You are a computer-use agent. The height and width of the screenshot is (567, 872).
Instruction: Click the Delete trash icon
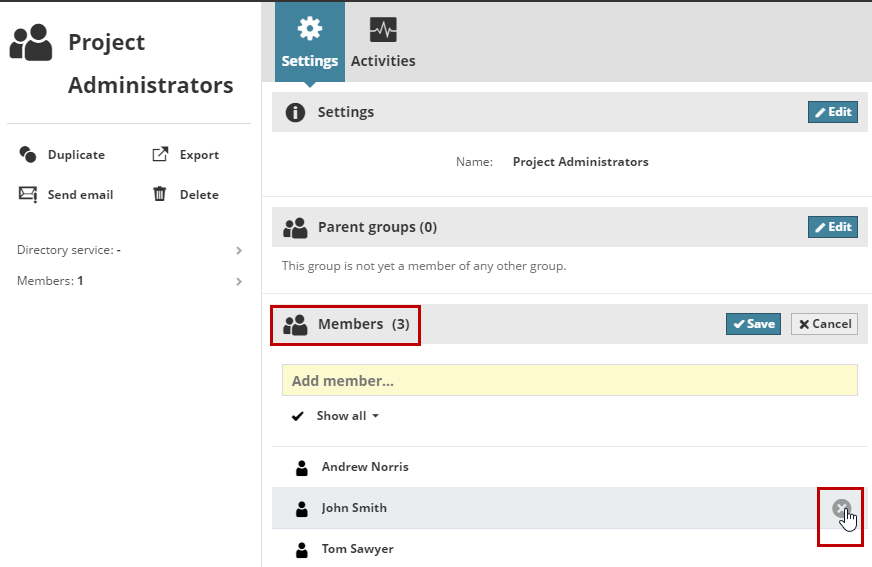click(159, 194)
